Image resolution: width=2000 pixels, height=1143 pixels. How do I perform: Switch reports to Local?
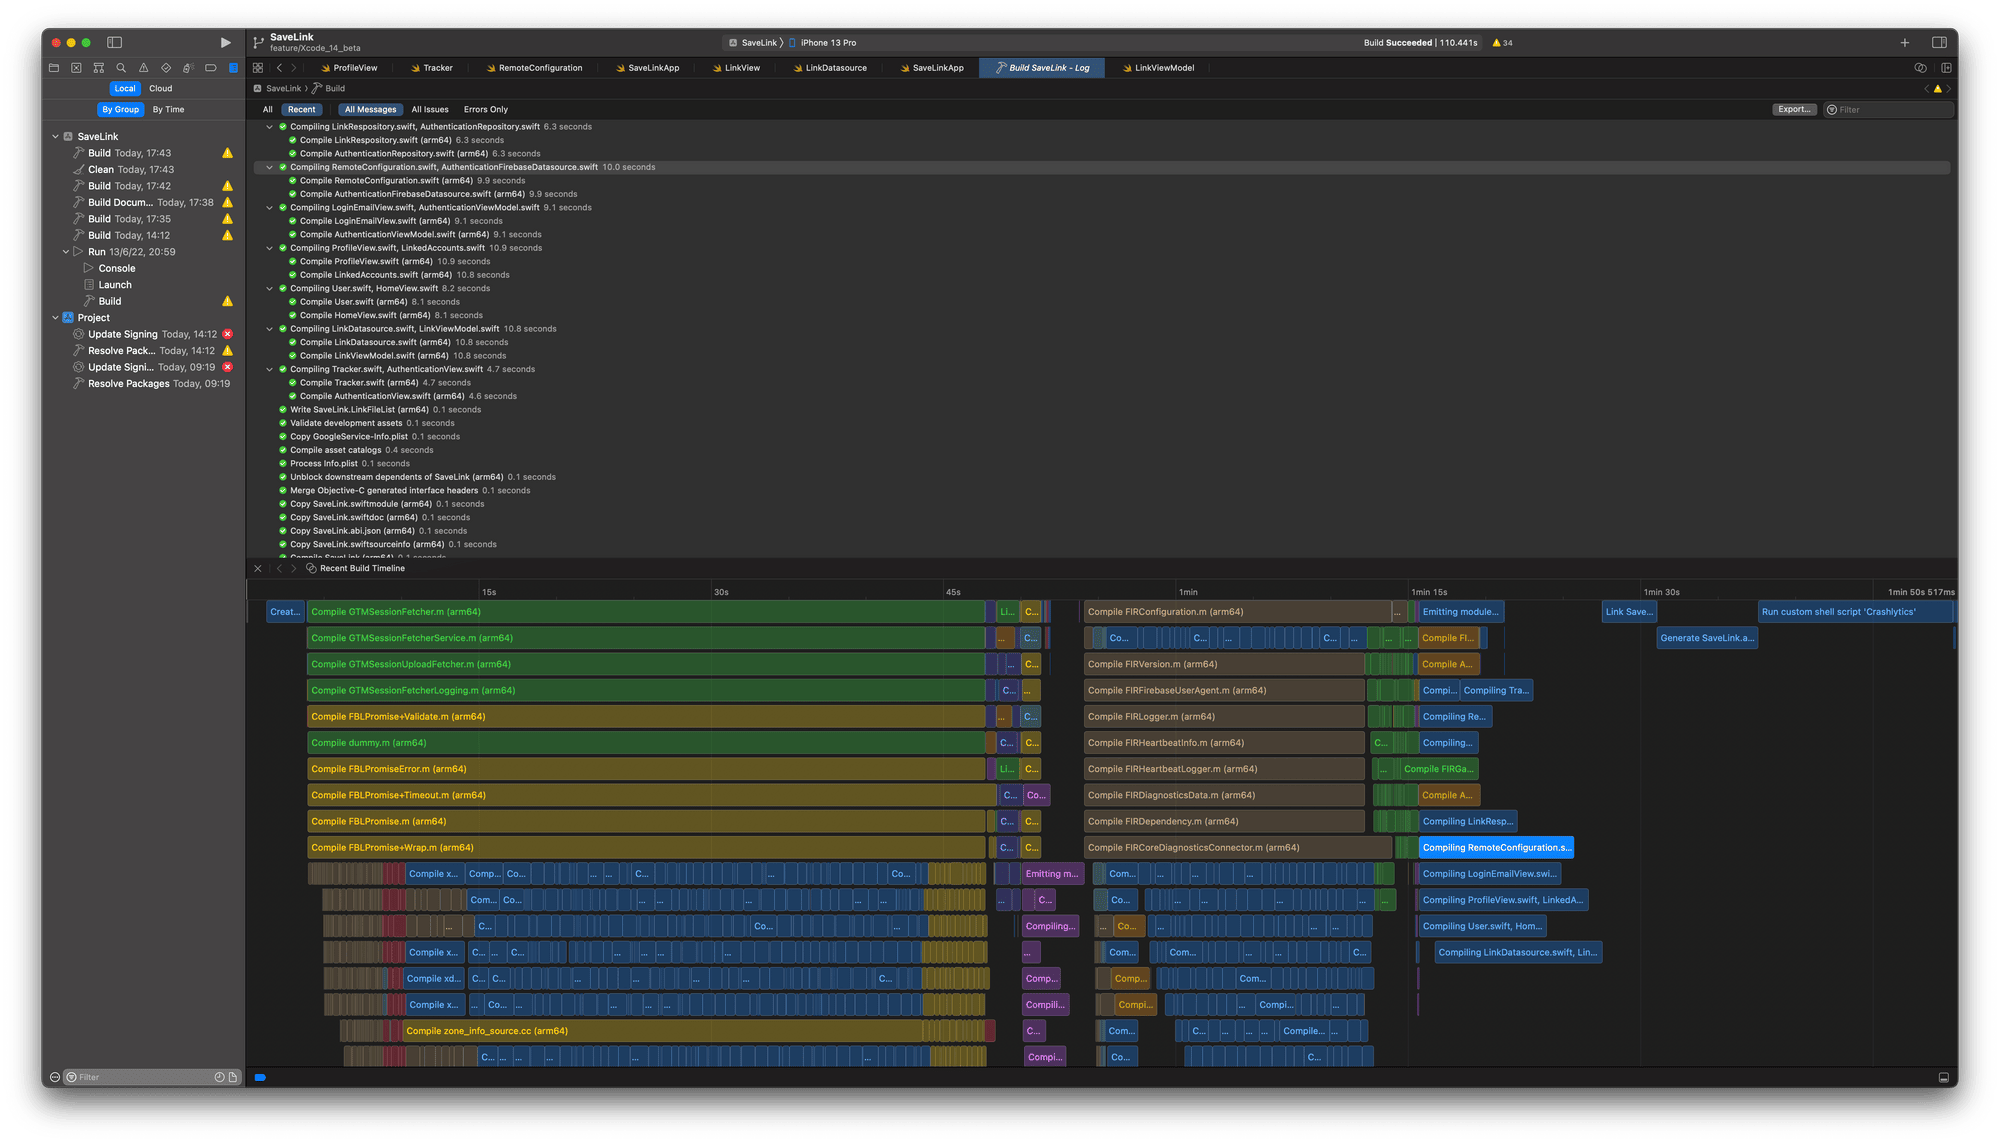125,88
